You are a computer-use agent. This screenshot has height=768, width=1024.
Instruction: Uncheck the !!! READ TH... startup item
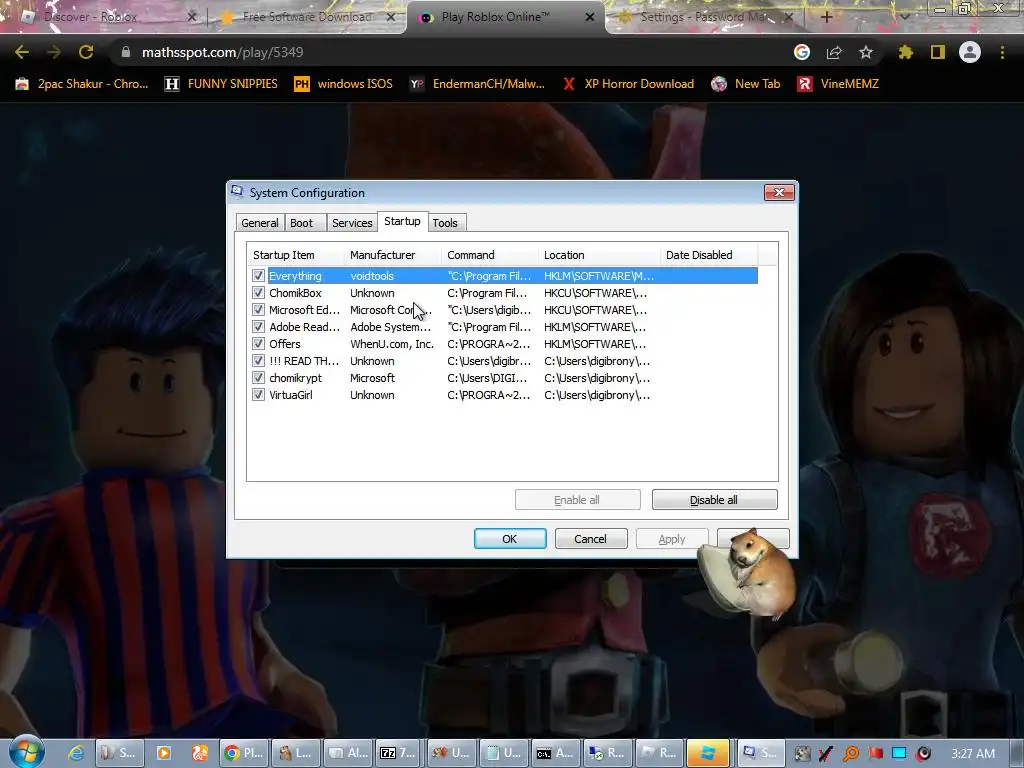pyautogui.click(x=259, y=360)
